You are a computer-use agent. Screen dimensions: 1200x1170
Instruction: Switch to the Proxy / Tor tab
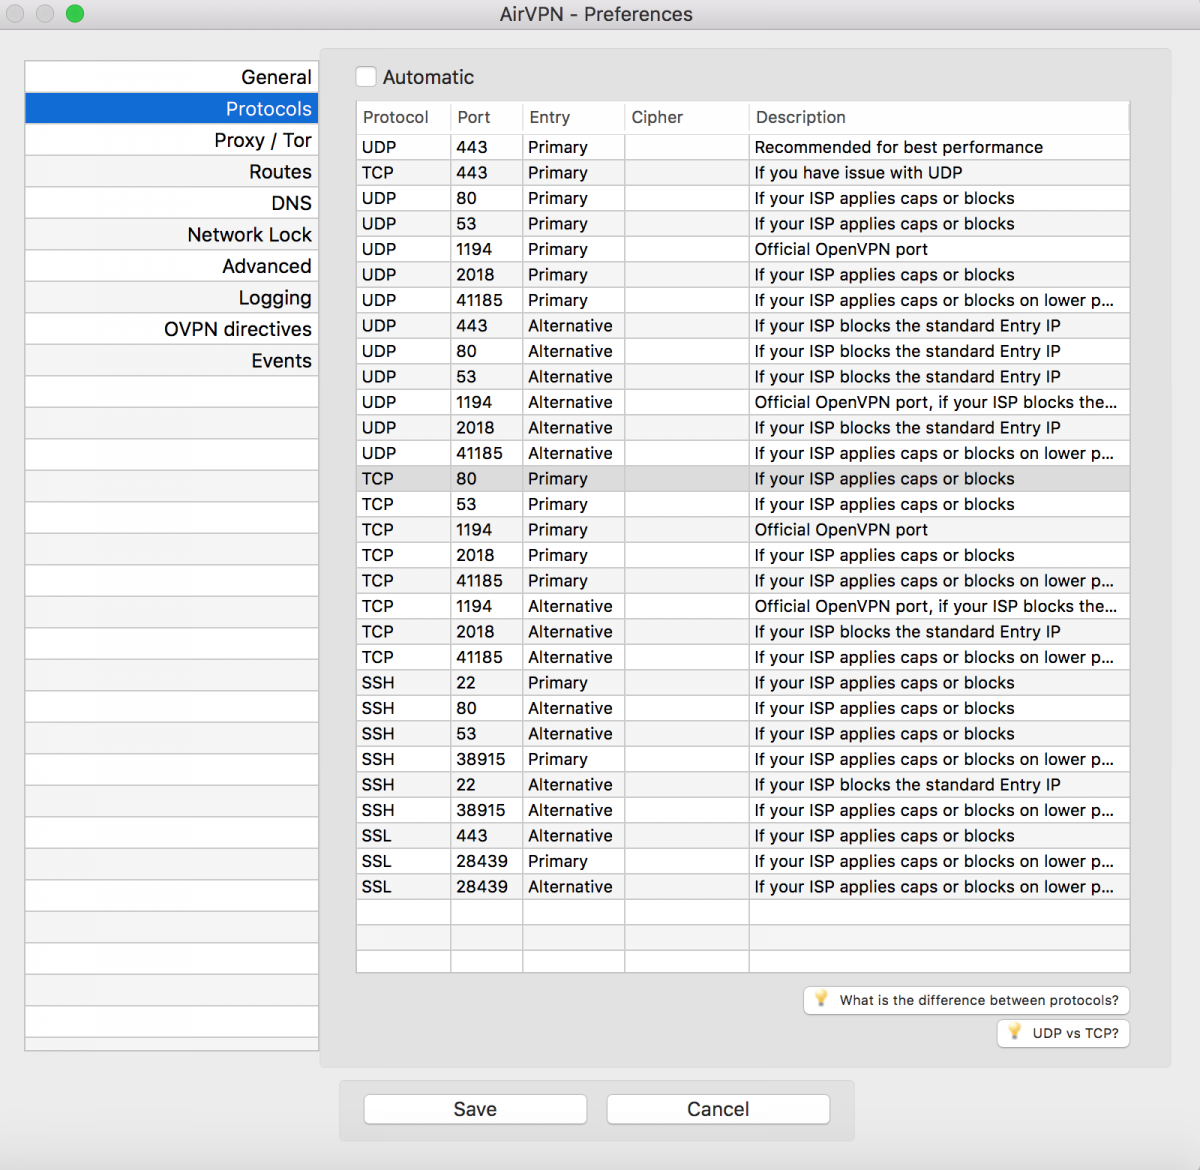[171, 140]
